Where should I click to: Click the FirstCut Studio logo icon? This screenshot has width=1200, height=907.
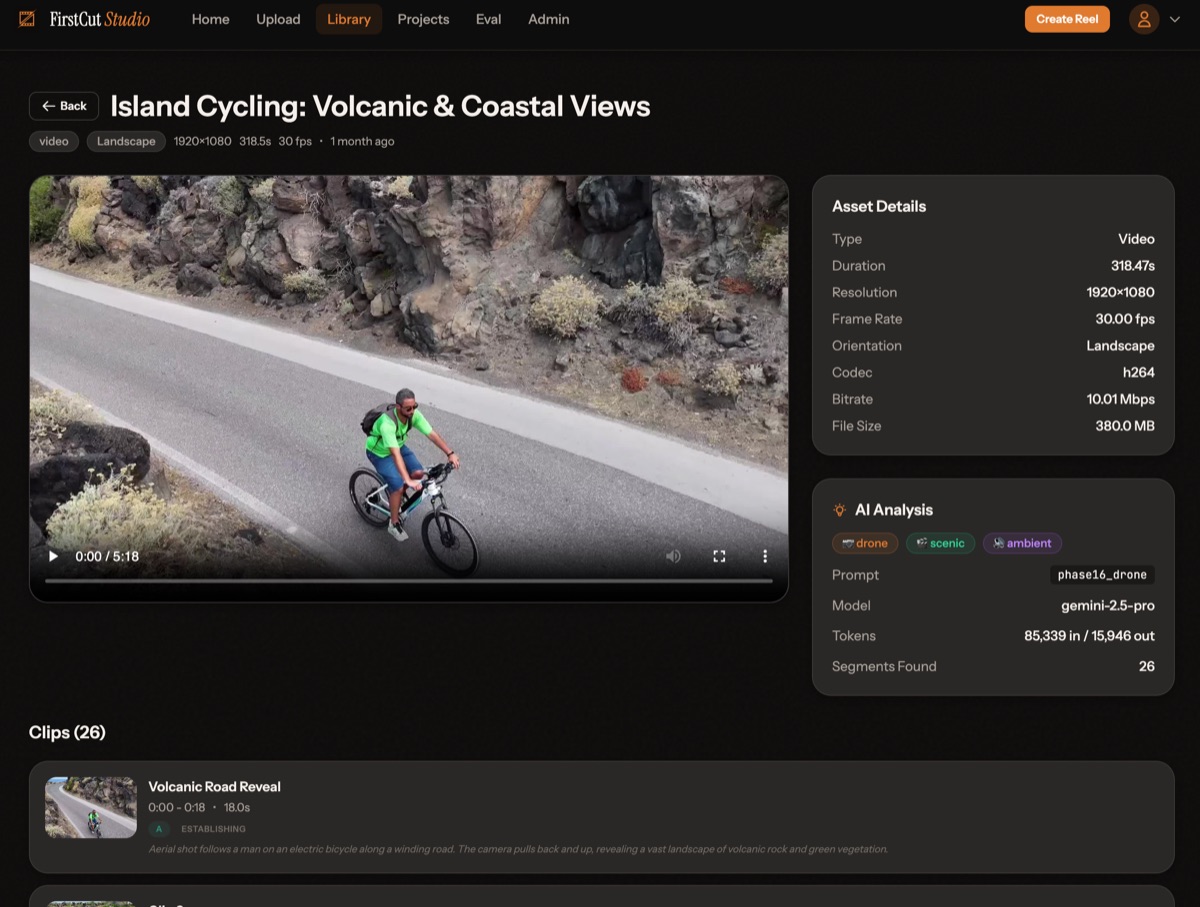tap(25, 18)
